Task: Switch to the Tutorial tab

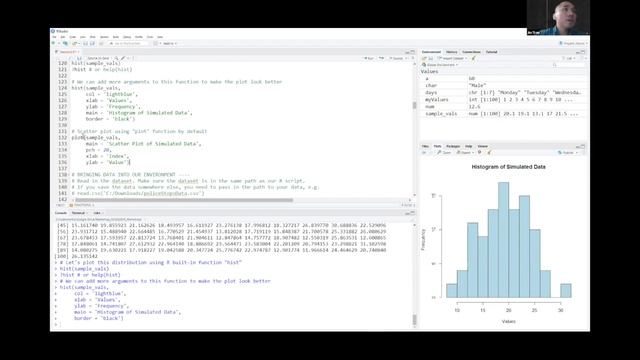Action: pos(491,52)
